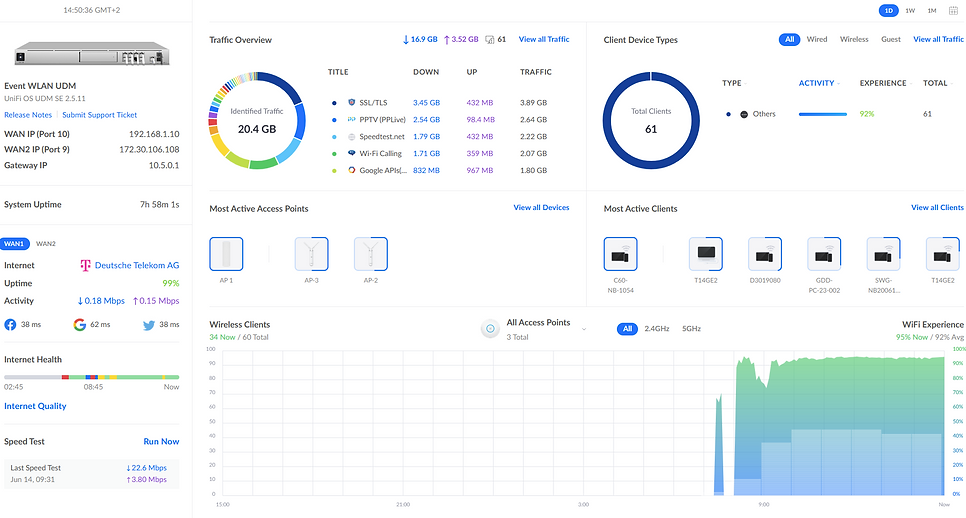
Task: Filter client device types by Guest
Action: click(x=891, y=39)
